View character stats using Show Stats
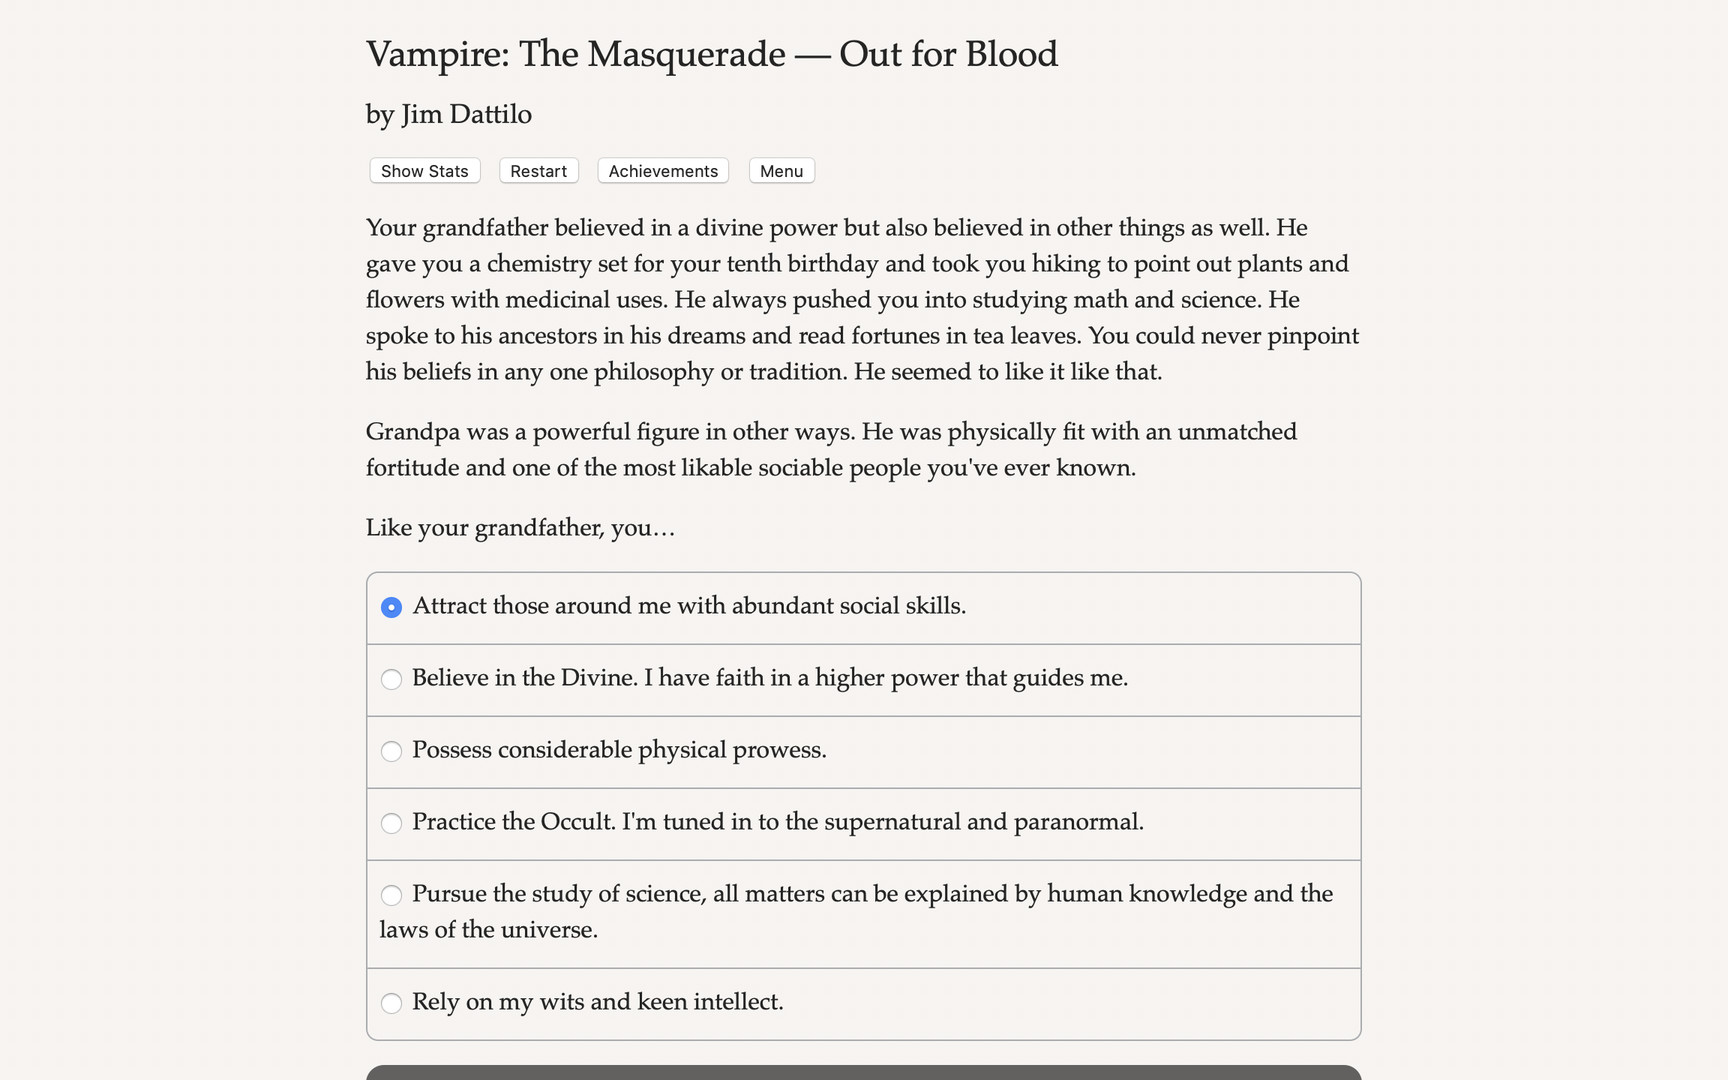Image resolution: width=1728 pixels, height=1080 pixels. click(423, 170)
